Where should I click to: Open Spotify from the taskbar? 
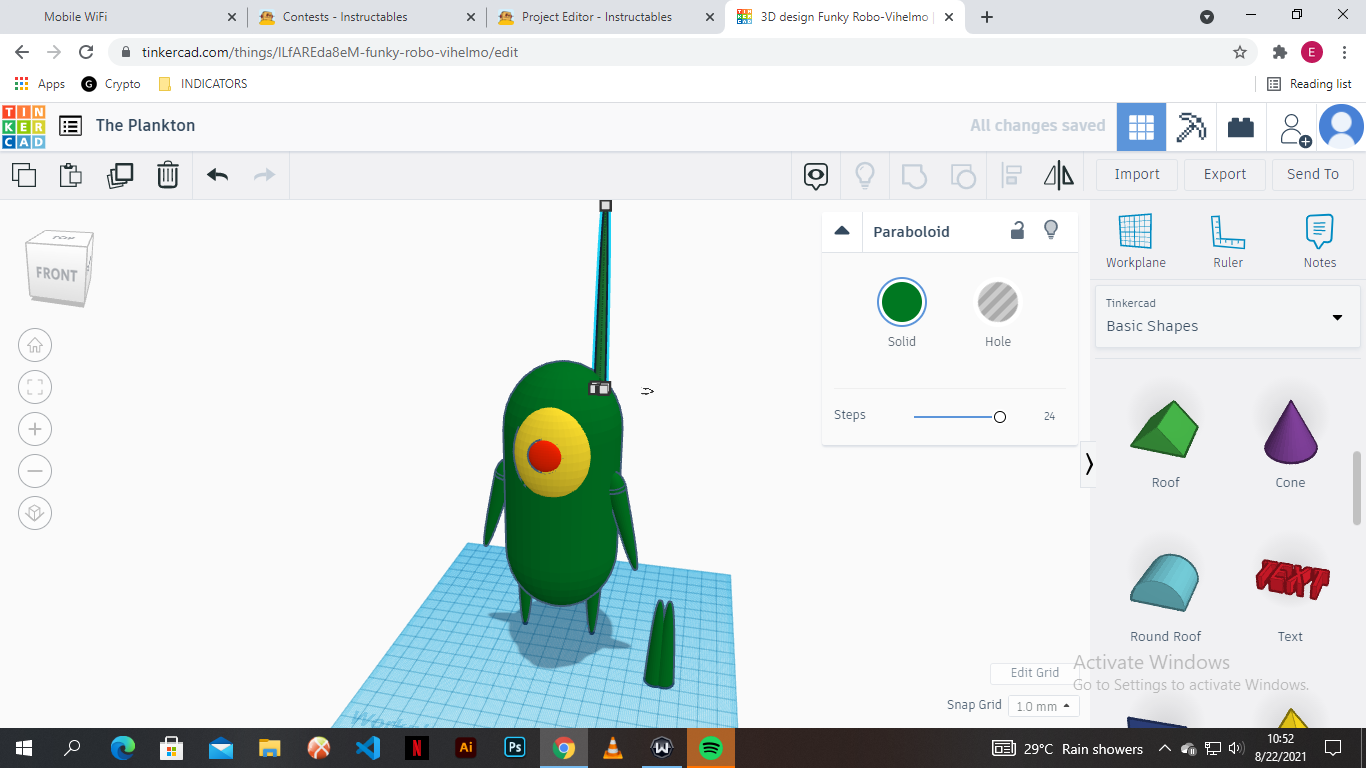tap(711, 748)
